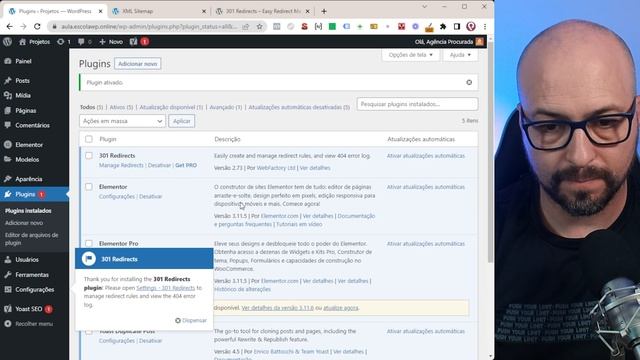Close the 301 Redirects browser tab
640x360 pixels.
pyautogui.click(x=307, y=11)
